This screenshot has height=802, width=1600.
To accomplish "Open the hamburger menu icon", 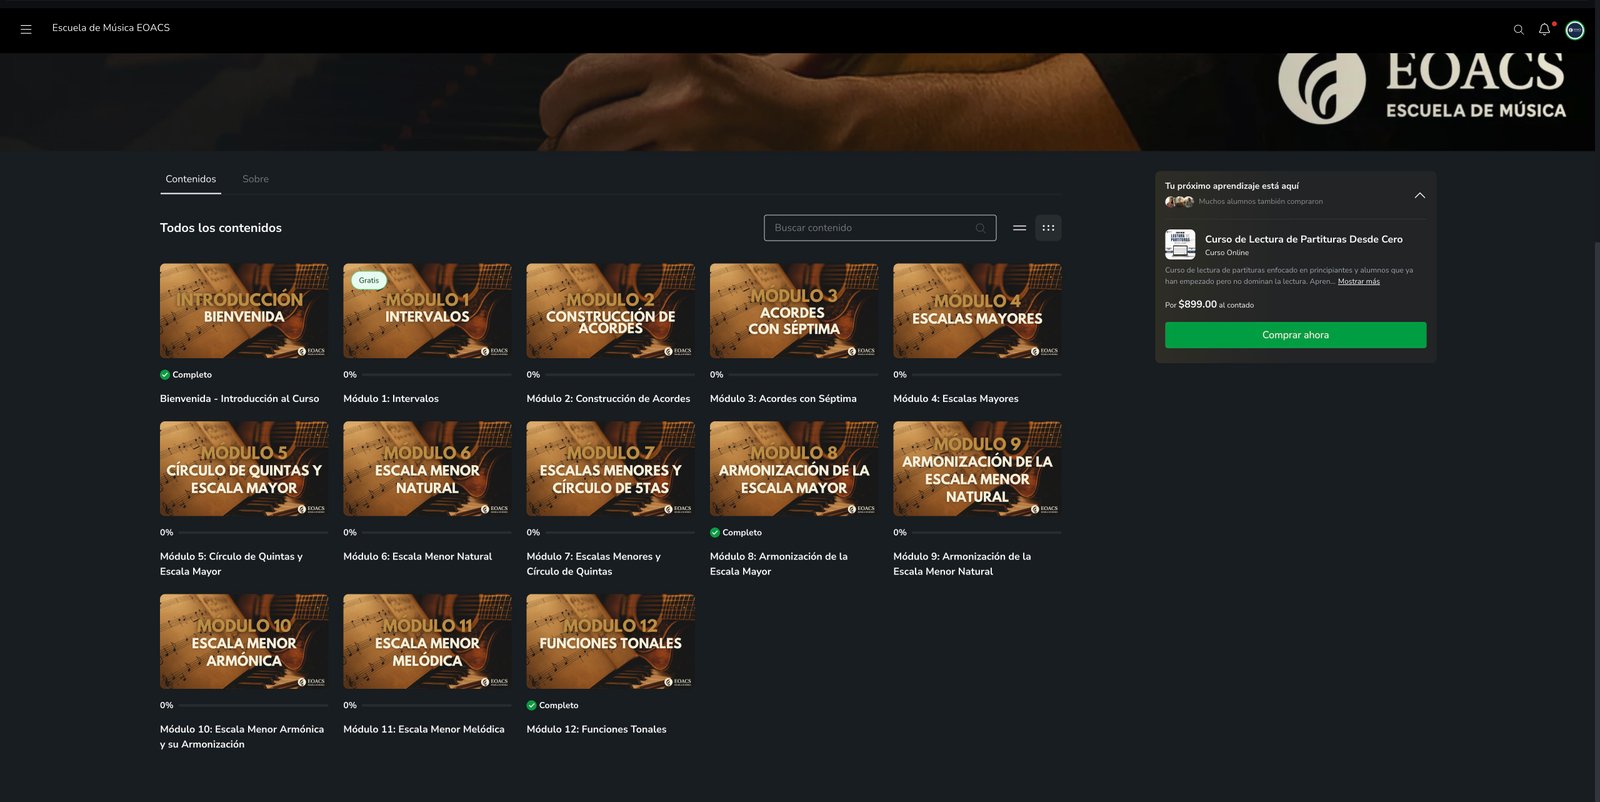I will [x=26, y=29].
